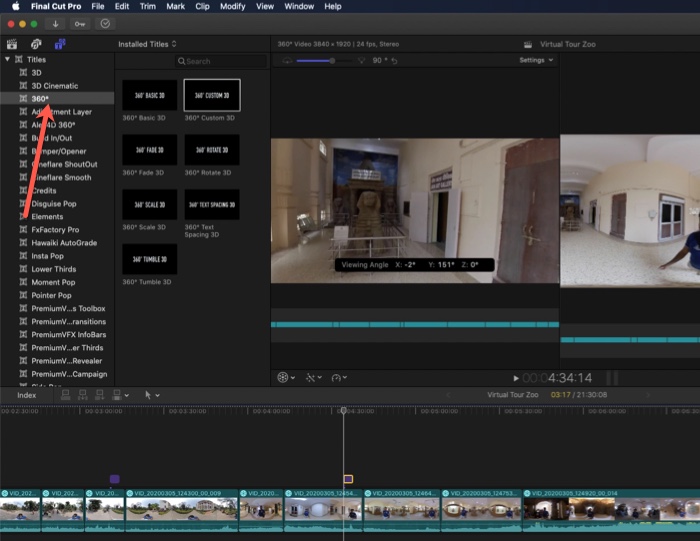Select the Elements category
This screenshot has width=700, height=541.
pyautogui.click(x=47, y=216)
